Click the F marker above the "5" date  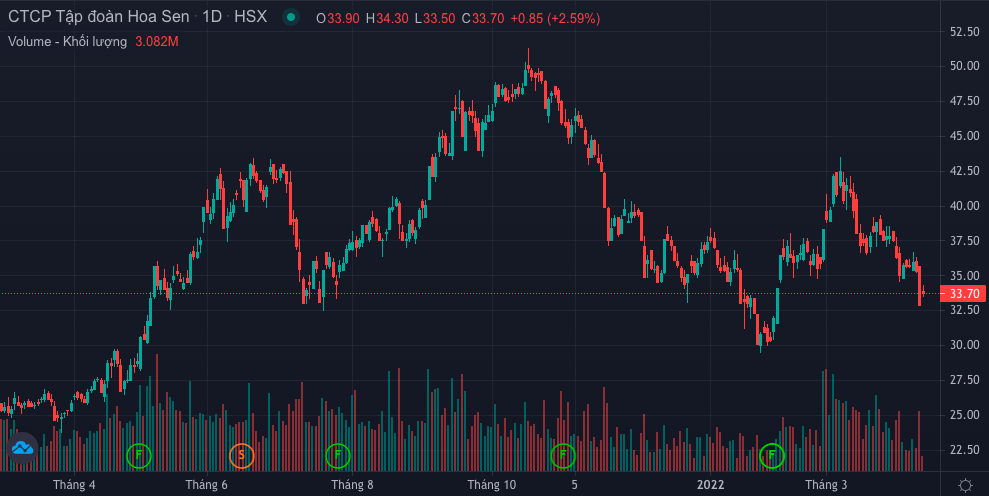click(x=563, y=456)
